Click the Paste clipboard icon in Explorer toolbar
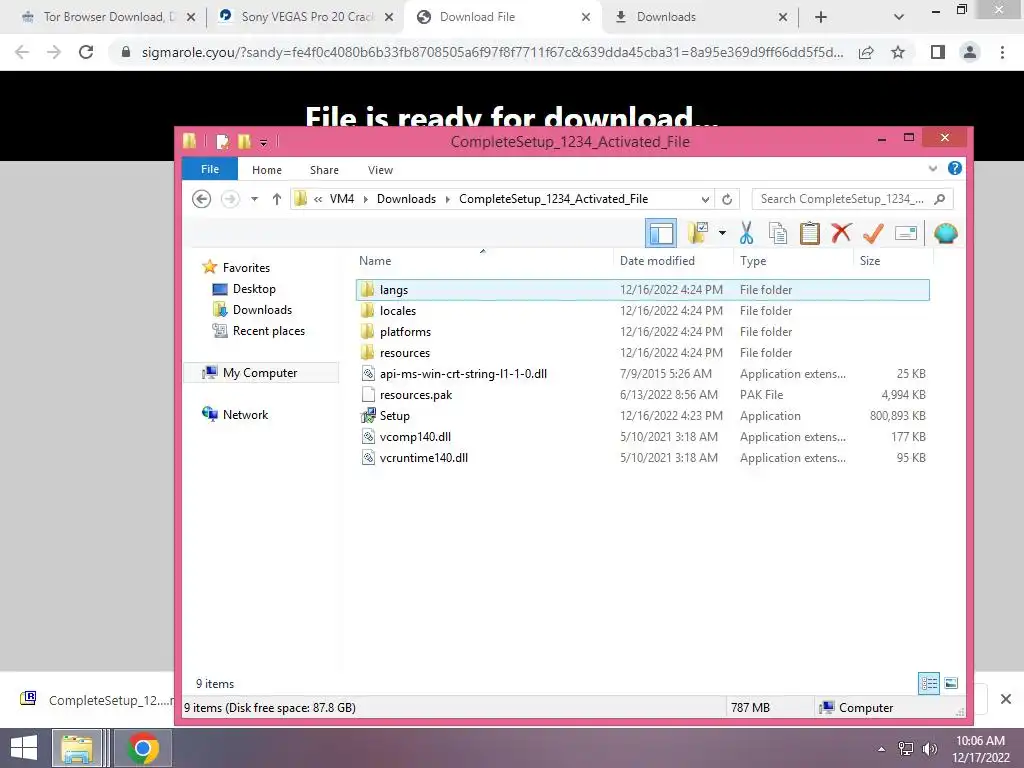1024x768 pixels. click(x=809, y=233)
